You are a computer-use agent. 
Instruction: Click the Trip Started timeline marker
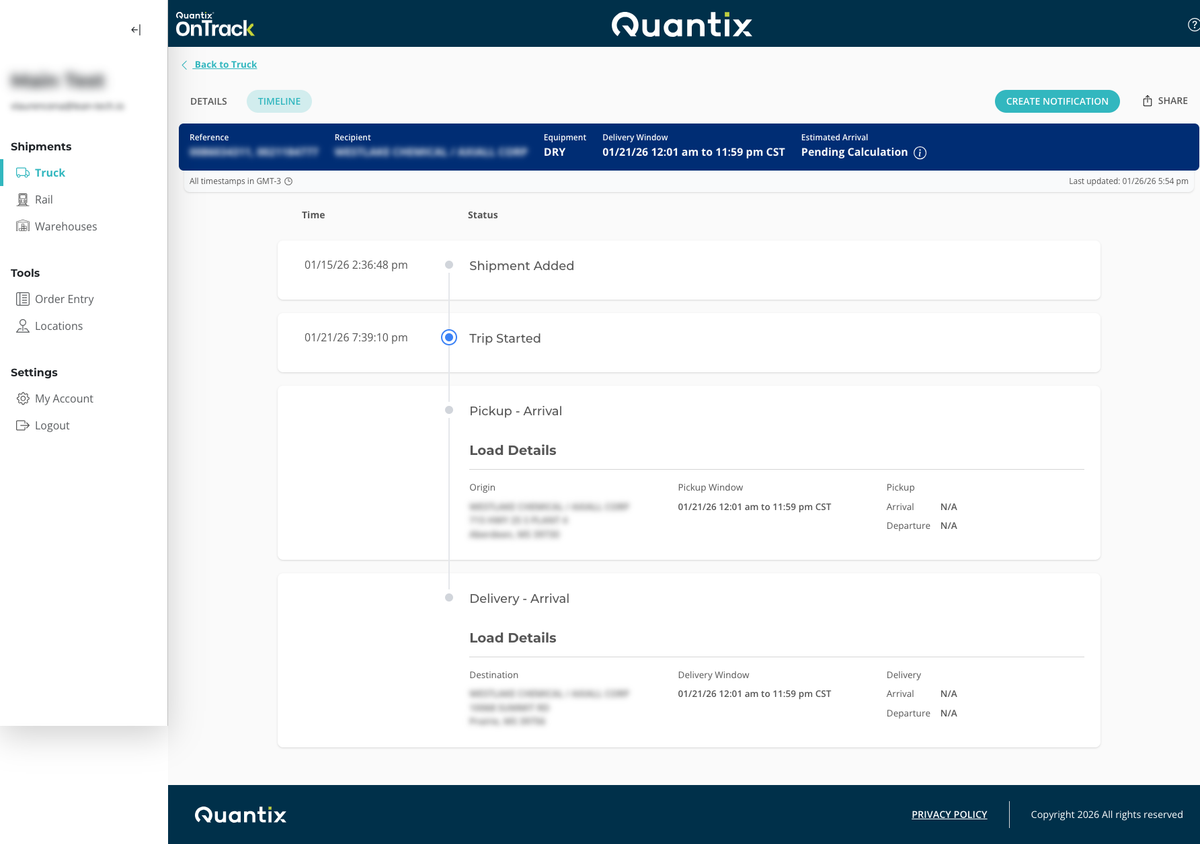449,338
